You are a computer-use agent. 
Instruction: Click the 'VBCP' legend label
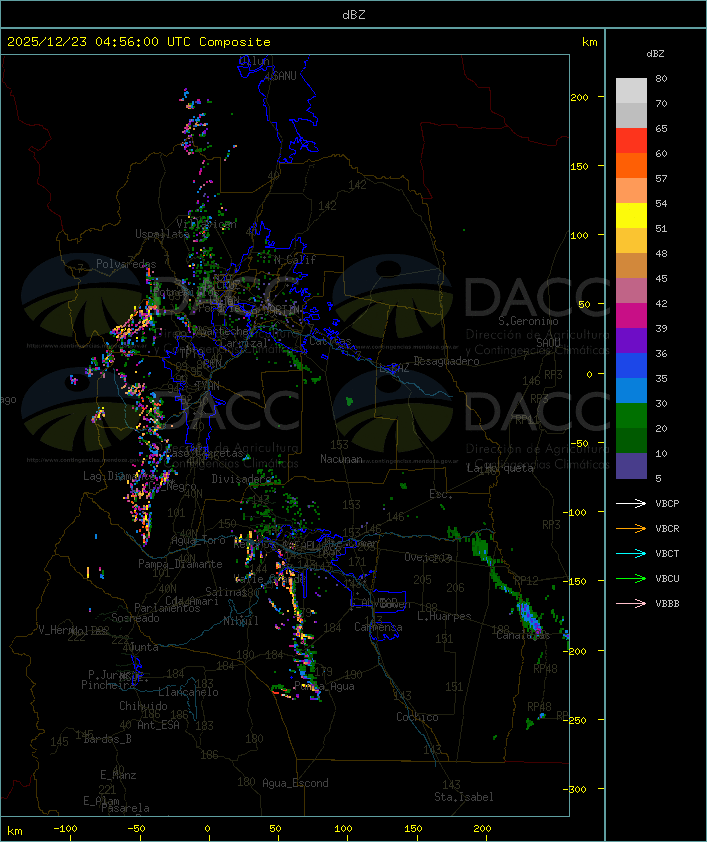click(667, 503)
